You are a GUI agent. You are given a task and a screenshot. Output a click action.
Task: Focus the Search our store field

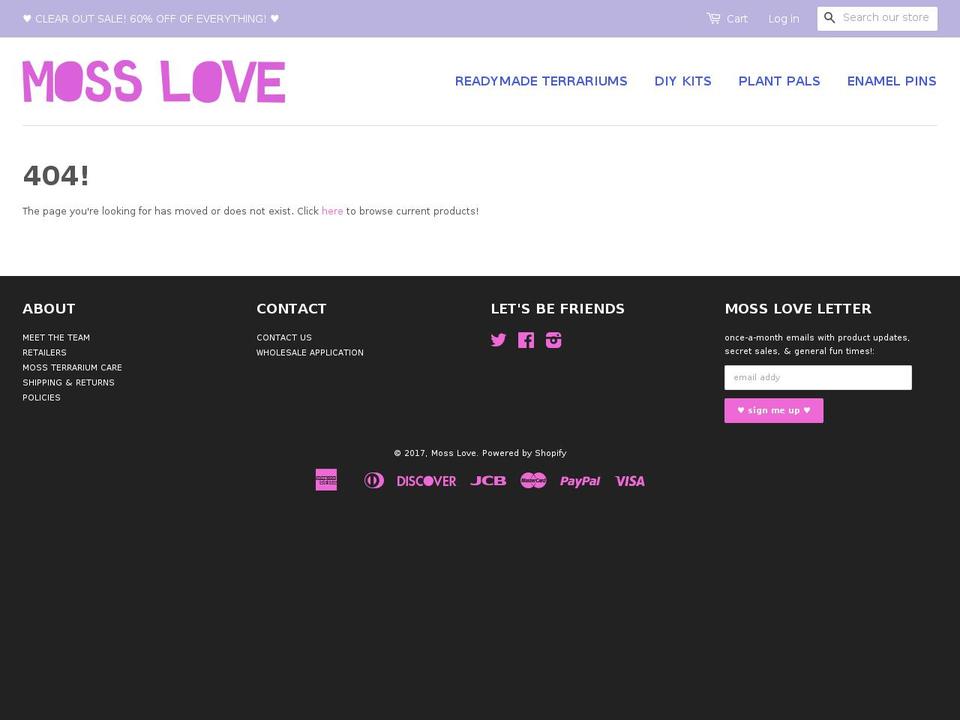(x=885, y=18)
